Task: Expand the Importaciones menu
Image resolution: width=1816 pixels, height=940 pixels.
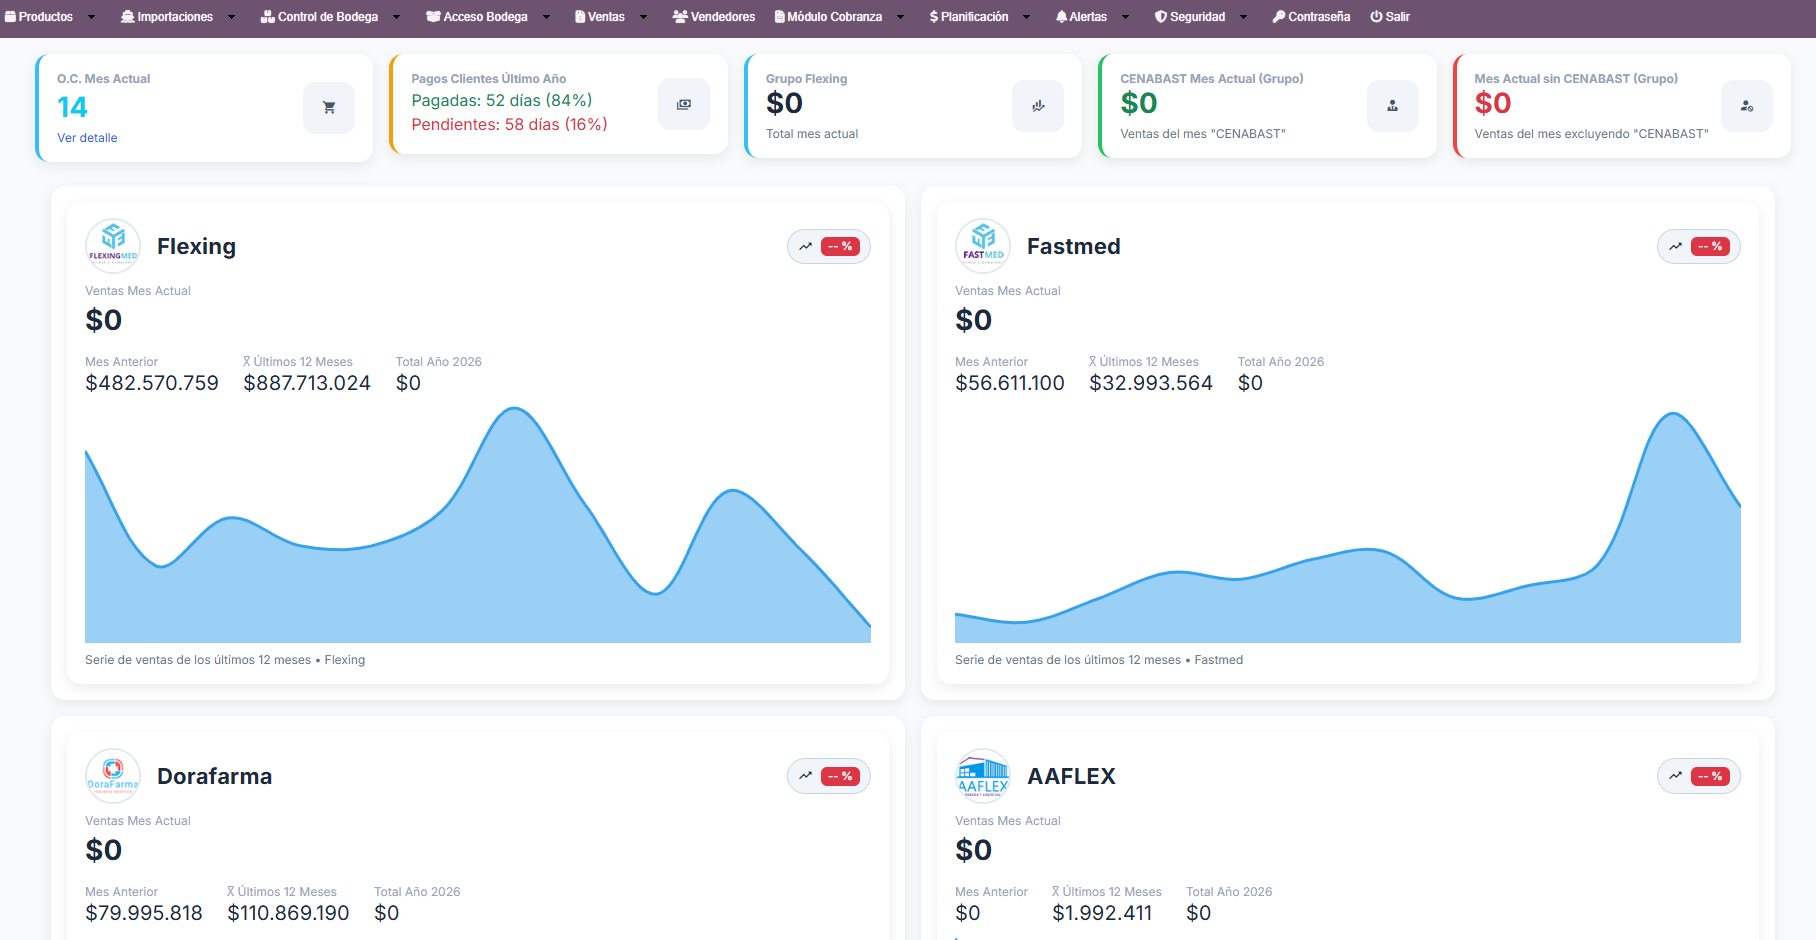Action: [178, 17]
